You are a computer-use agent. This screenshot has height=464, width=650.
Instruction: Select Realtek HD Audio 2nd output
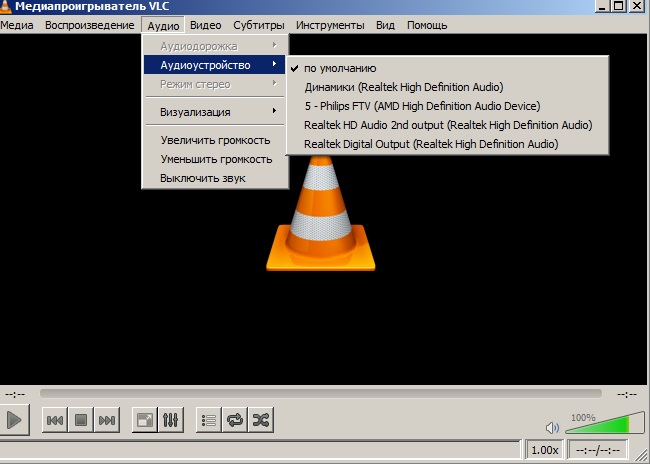447,125
